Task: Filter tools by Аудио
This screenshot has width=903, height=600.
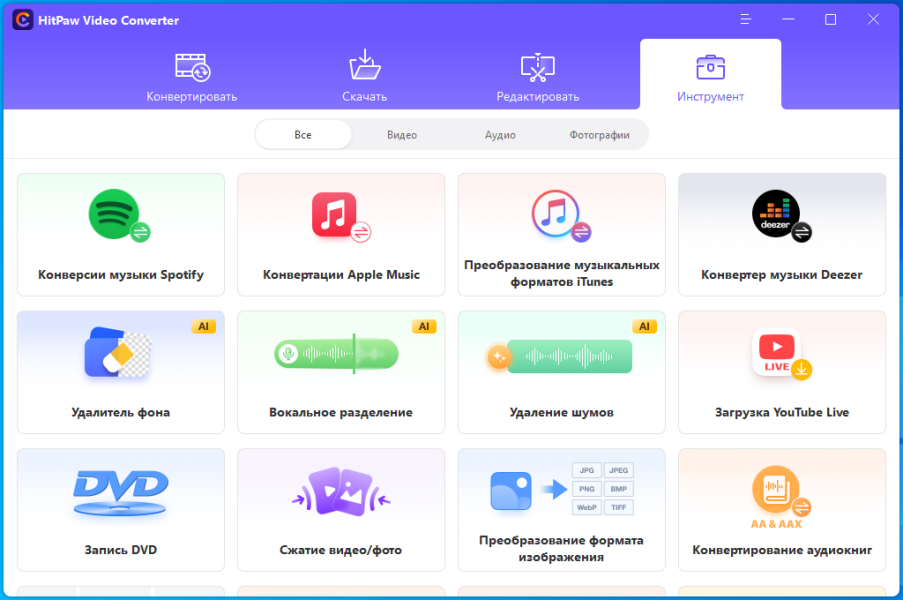Action: [x=500, y=135]
